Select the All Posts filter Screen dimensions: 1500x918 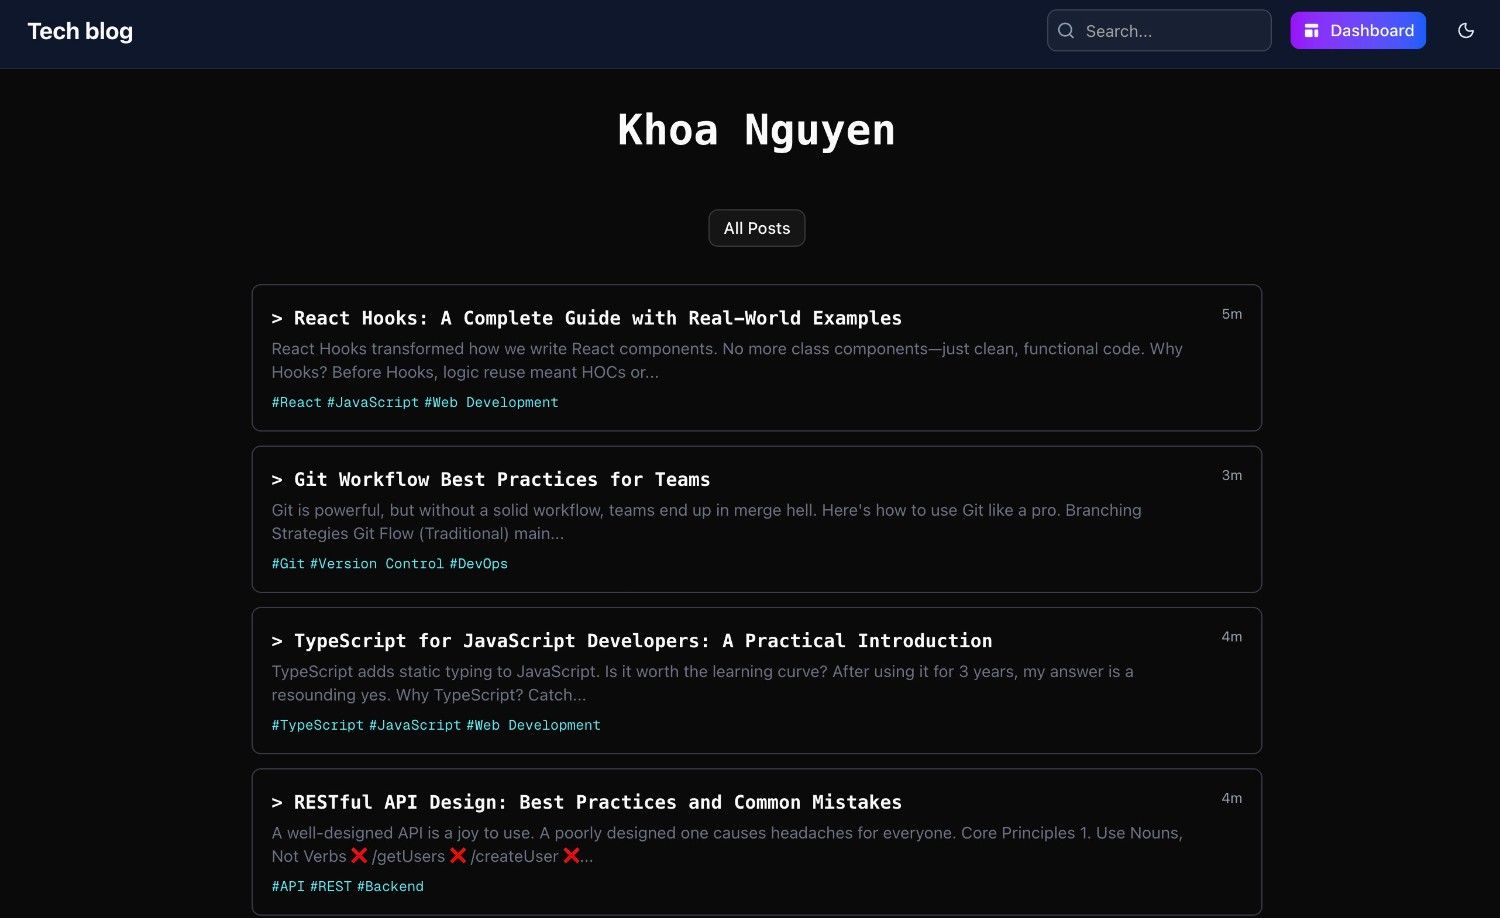tap(756, 228)
